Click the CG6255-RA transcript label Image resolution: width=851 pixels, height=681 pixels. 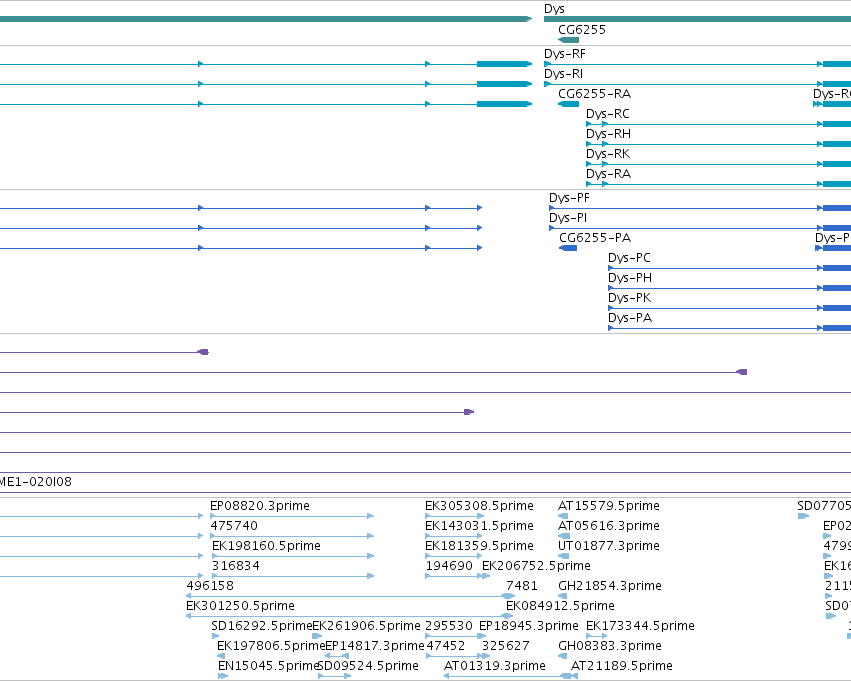pos(594,94)
